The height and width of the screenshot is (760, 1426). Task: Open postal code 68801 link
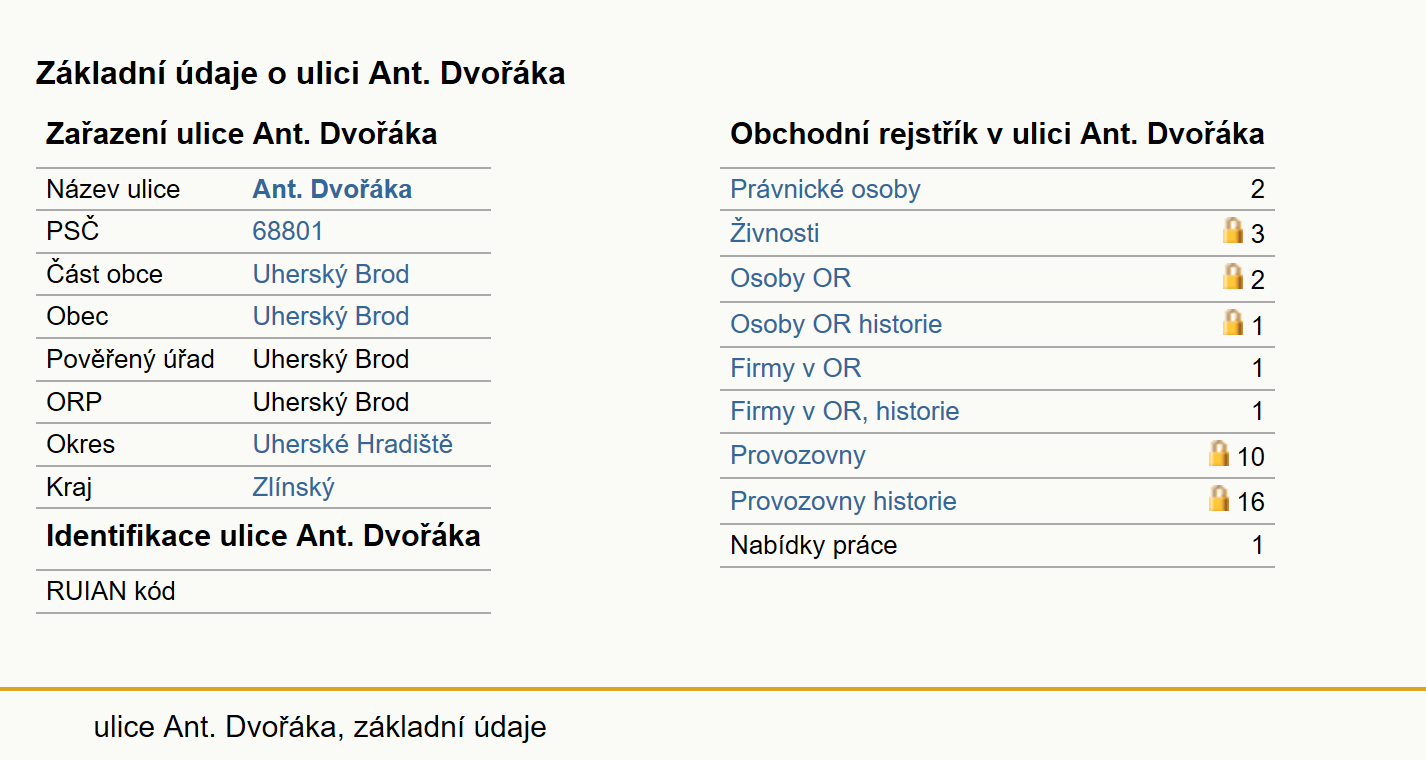288,232
